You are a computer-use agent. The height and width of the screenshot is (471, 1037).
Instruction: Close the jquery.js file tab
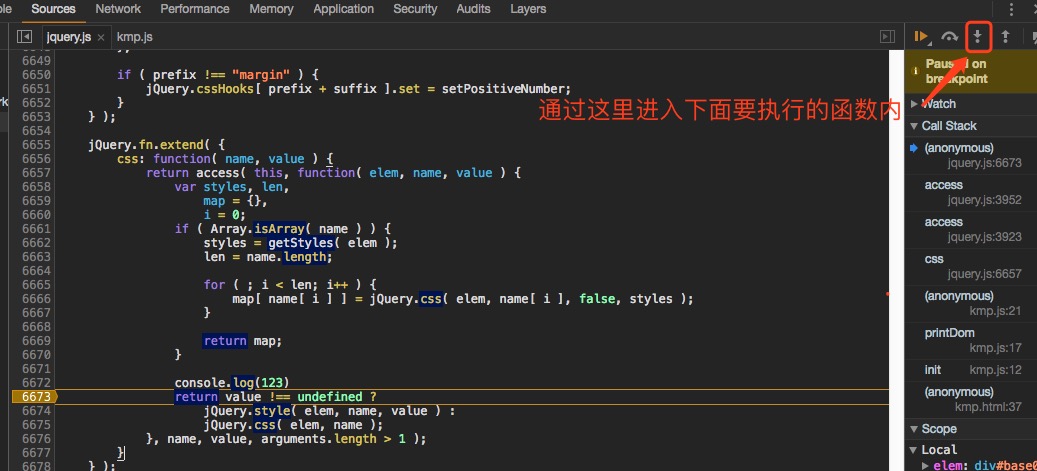click(x=101, y=37)
